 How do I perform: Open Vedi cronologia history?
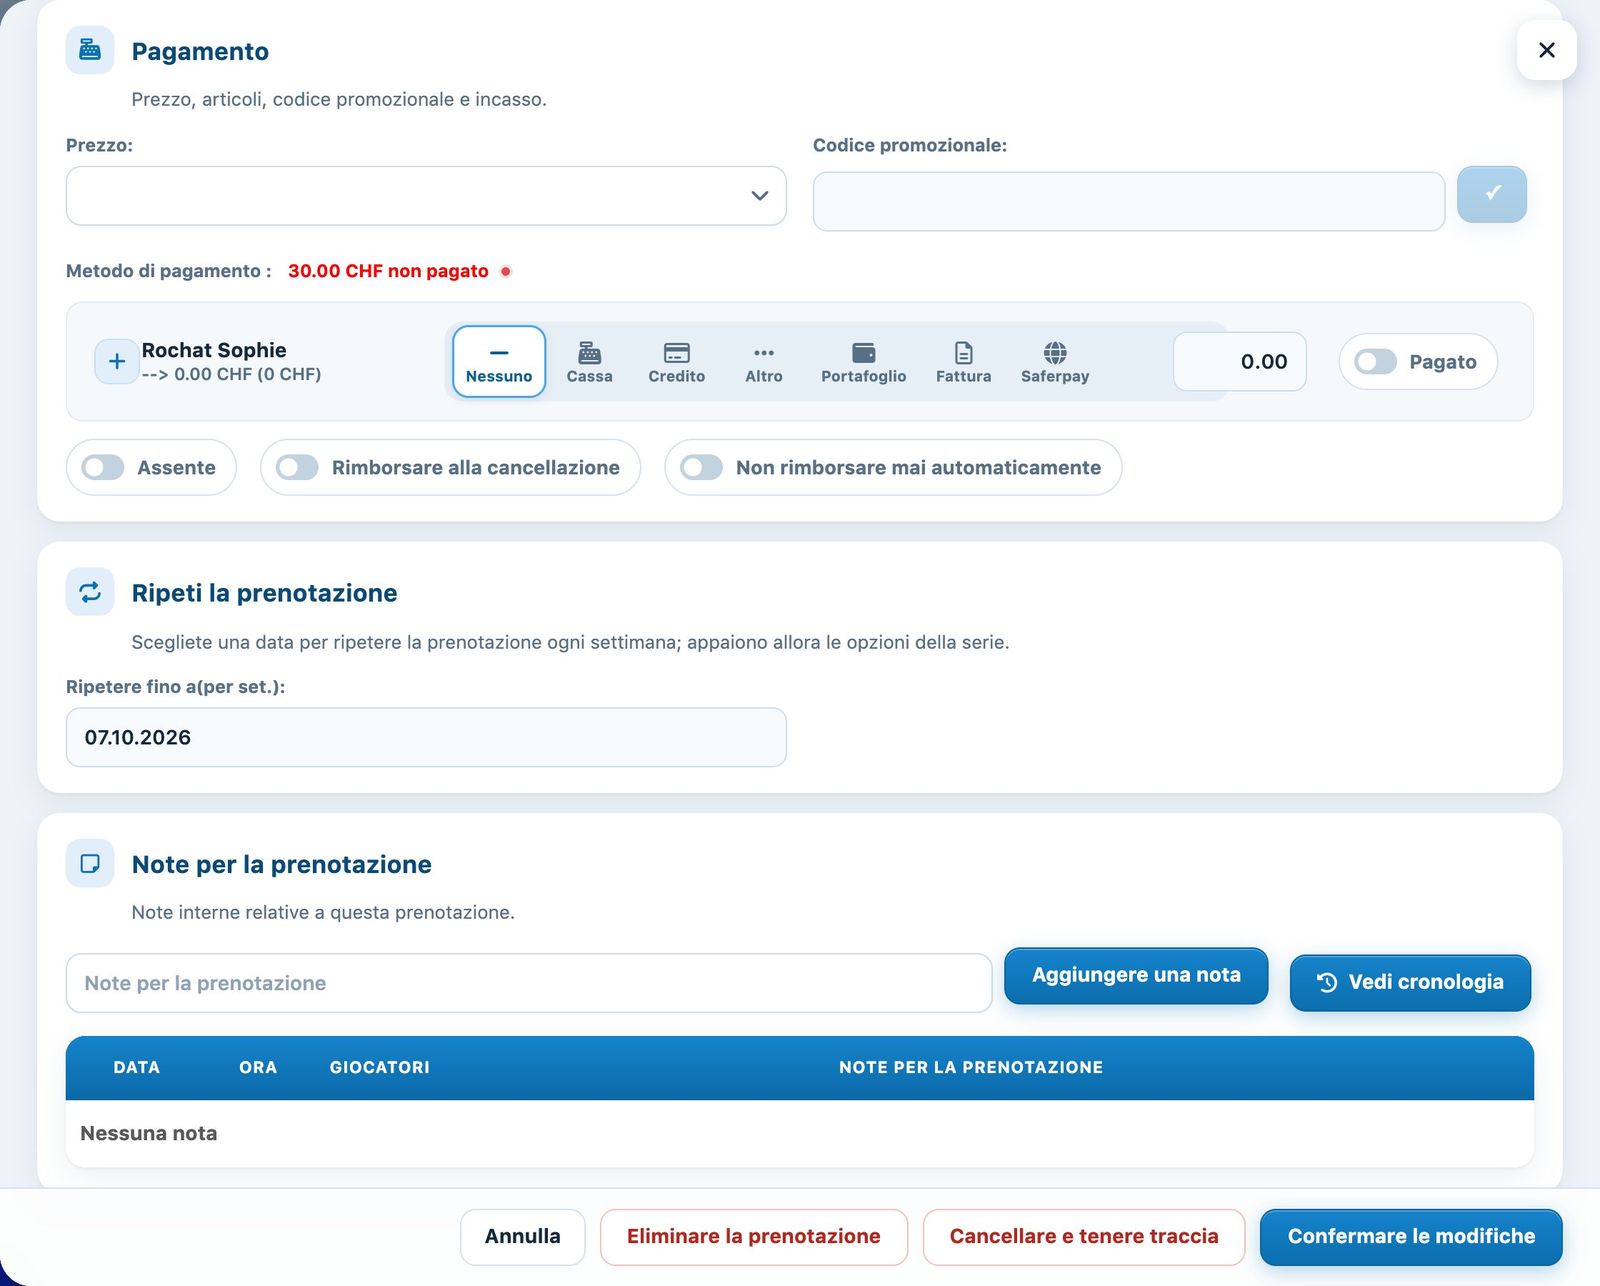(1410, 982)
